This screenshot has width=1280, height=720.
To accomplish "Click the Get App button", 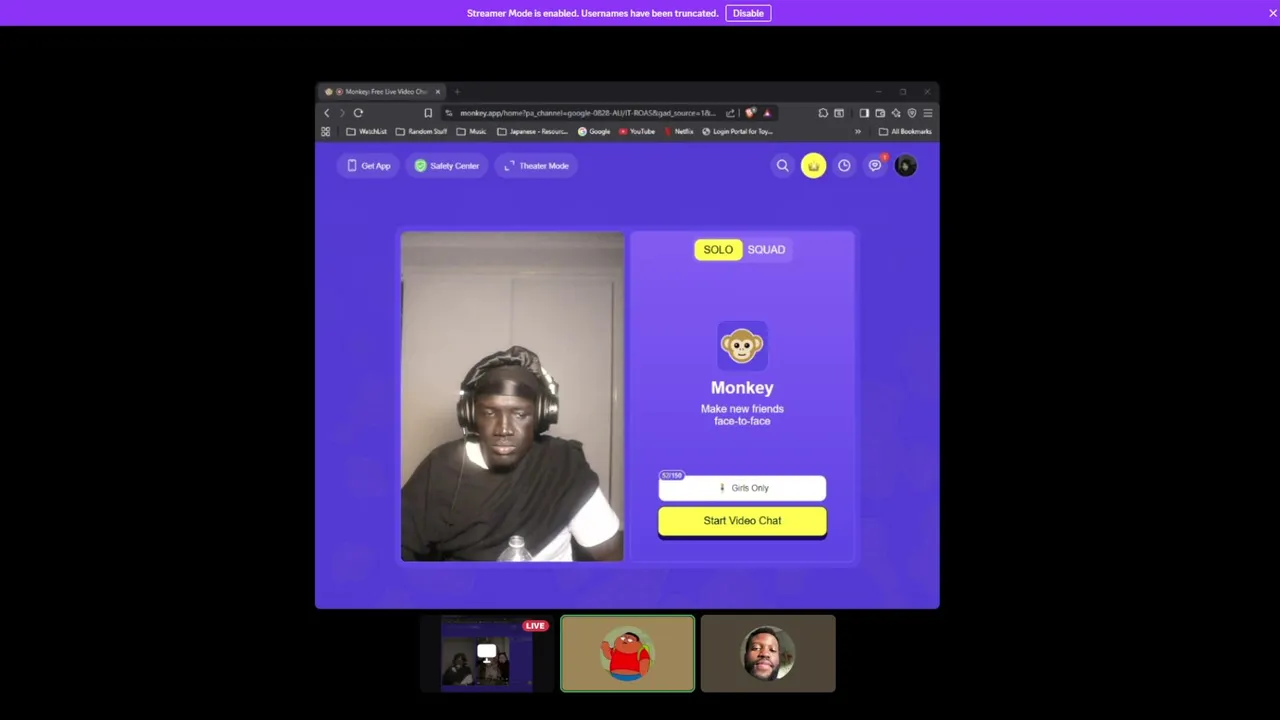I will click(x=369, y=166).
